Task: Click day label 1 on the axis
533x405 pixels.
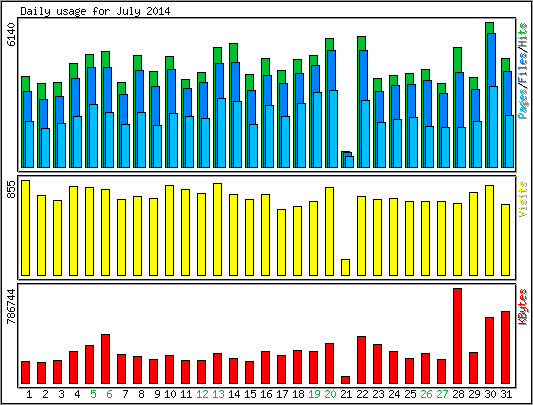Action: click(x=29, y=394)
